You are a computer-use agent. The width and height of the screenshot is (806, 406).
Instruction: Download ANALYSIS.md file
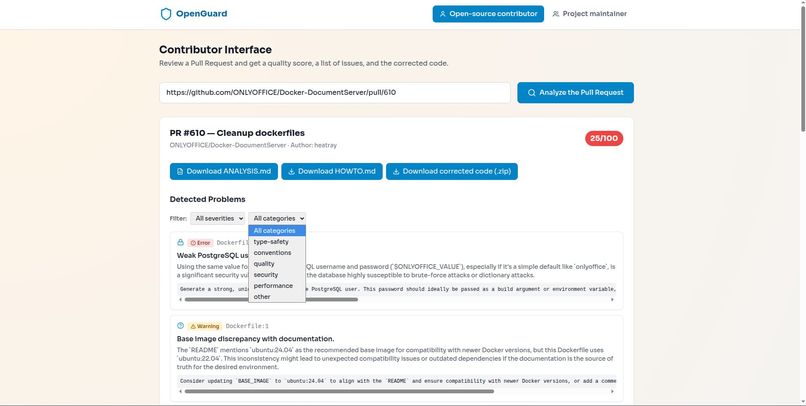[224, 171]
